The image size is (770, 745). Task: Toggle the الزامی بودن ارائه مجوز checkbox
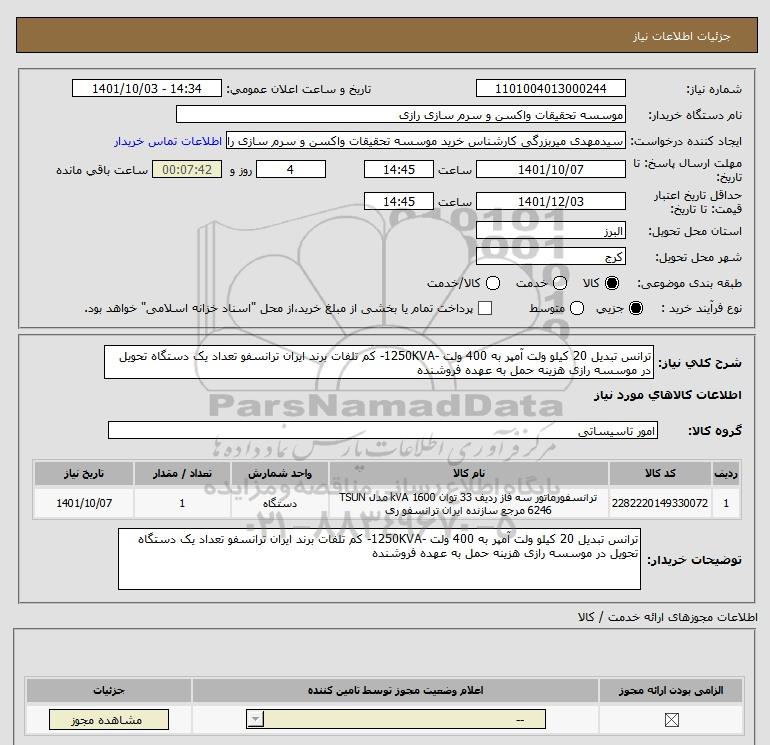click(x=671, y=720)
